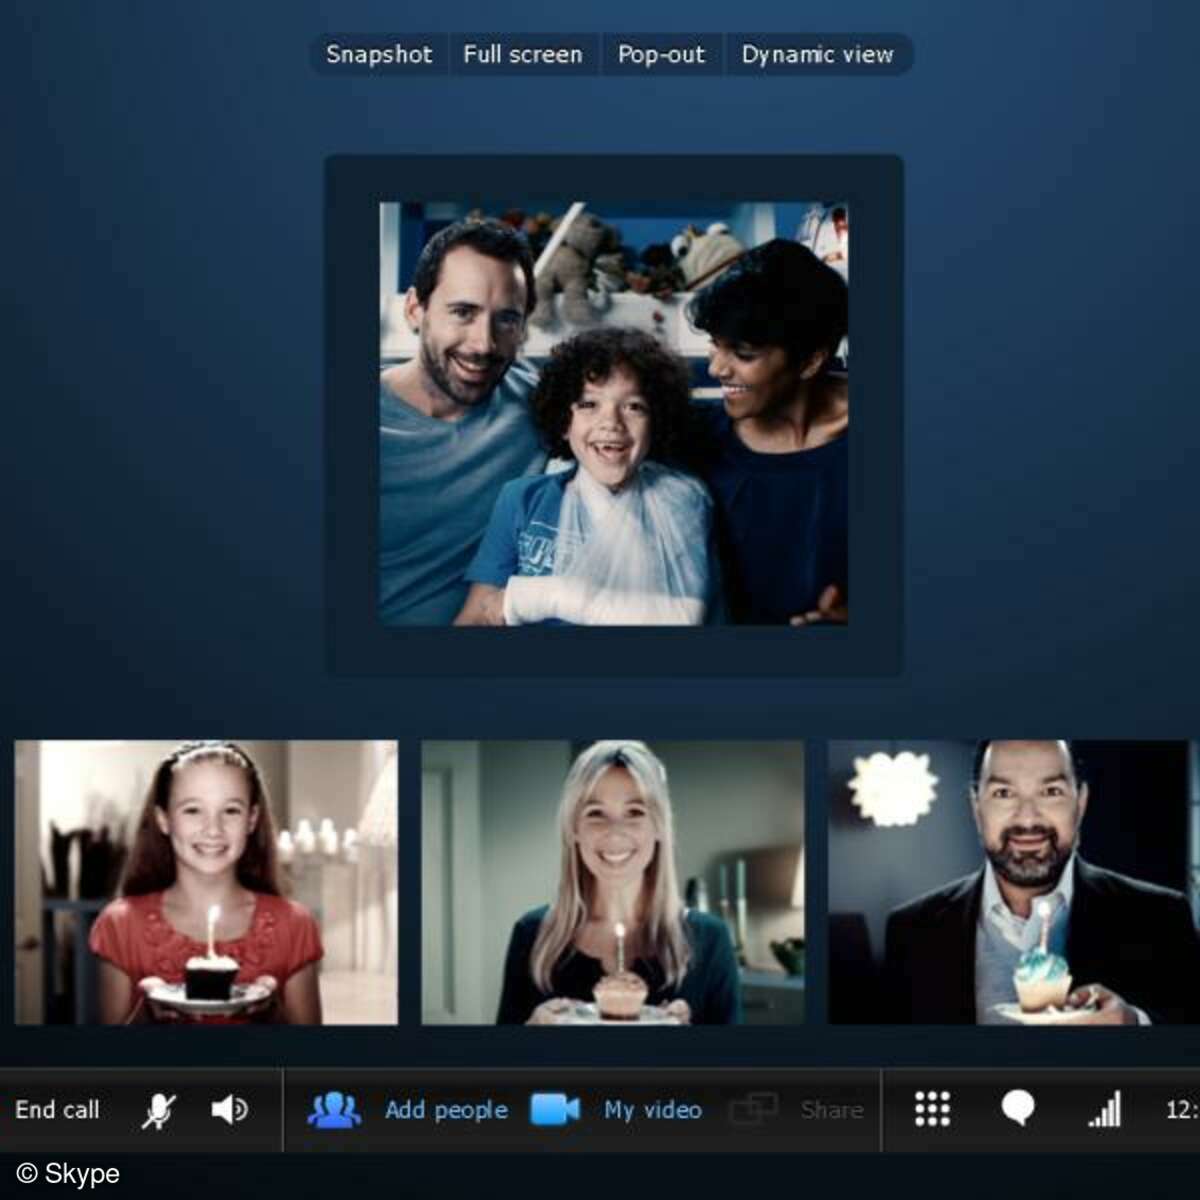Open the dial pad icon
1200x1200 pixels.
(930, 1110)
